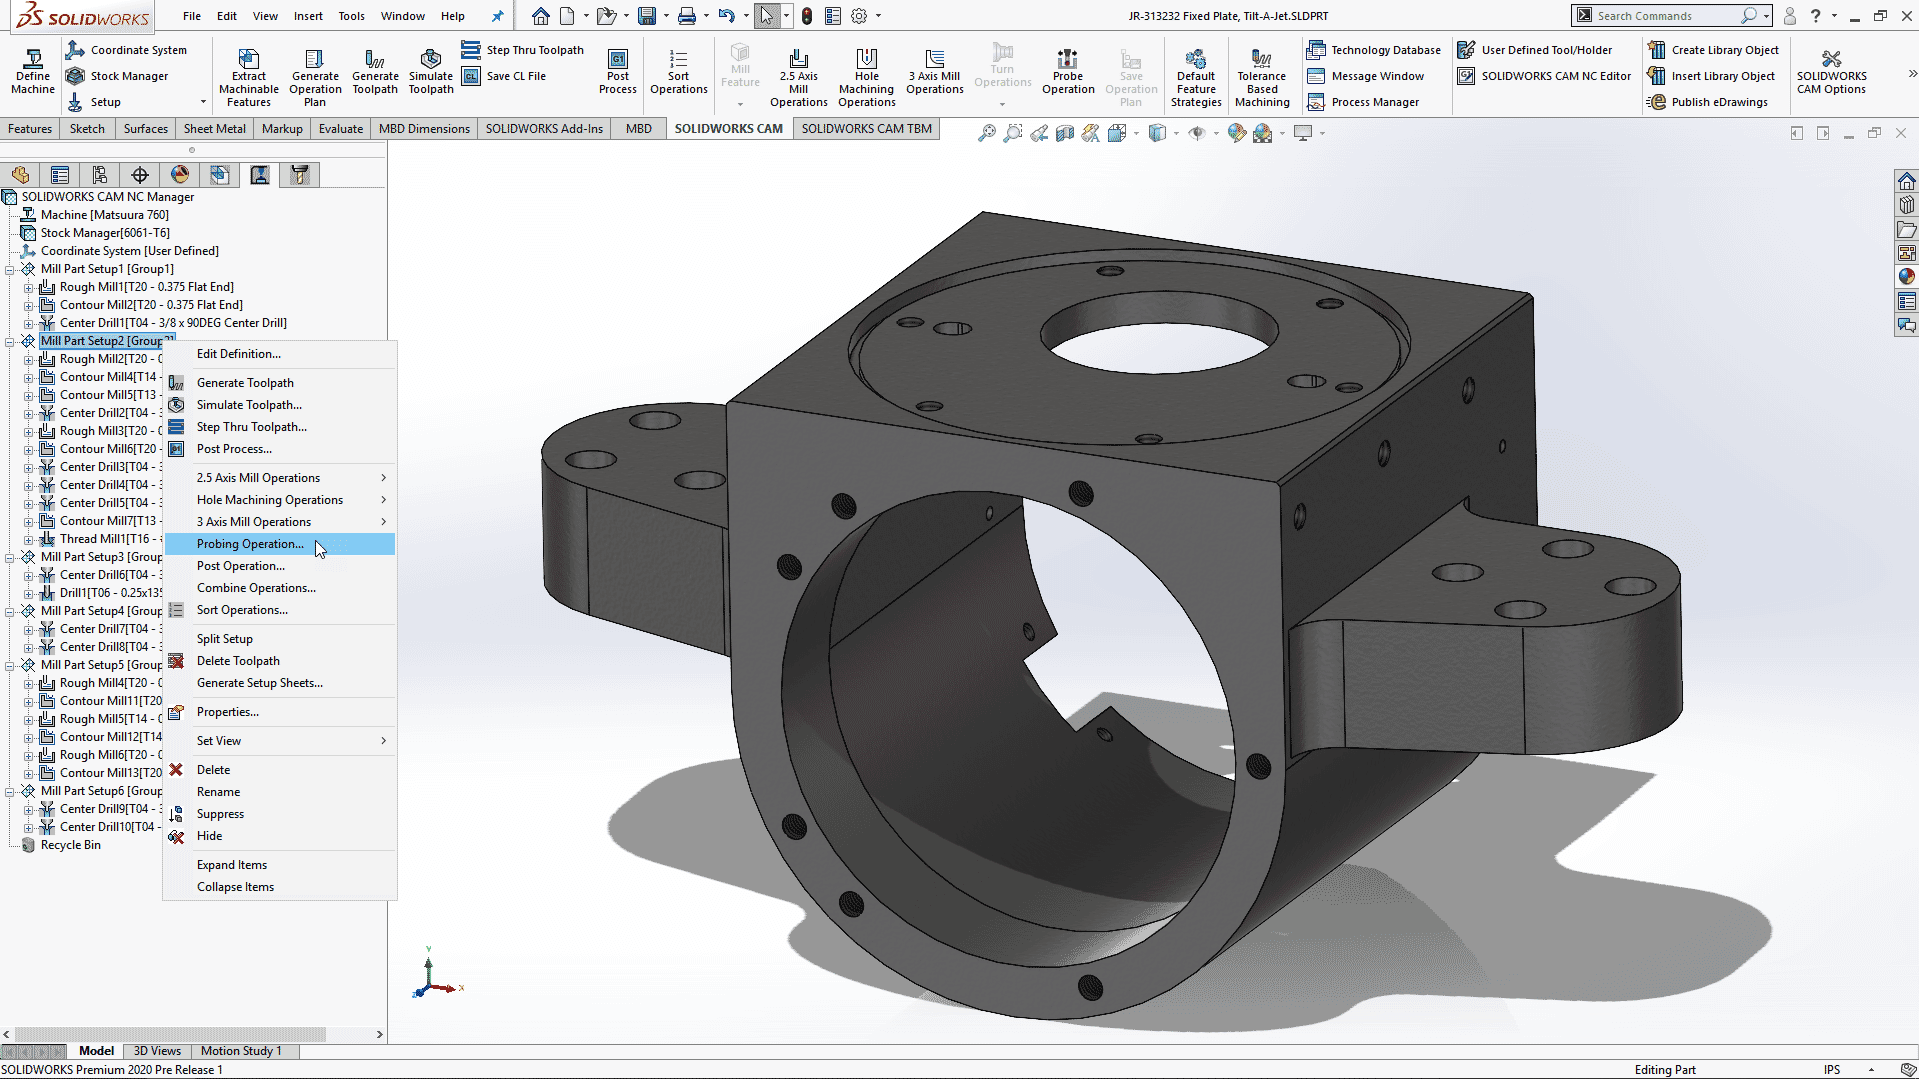The height and width of the screenshot is (1079, 1919).
Task: Click Post Process in the context menu
Action: pos(234,448)
